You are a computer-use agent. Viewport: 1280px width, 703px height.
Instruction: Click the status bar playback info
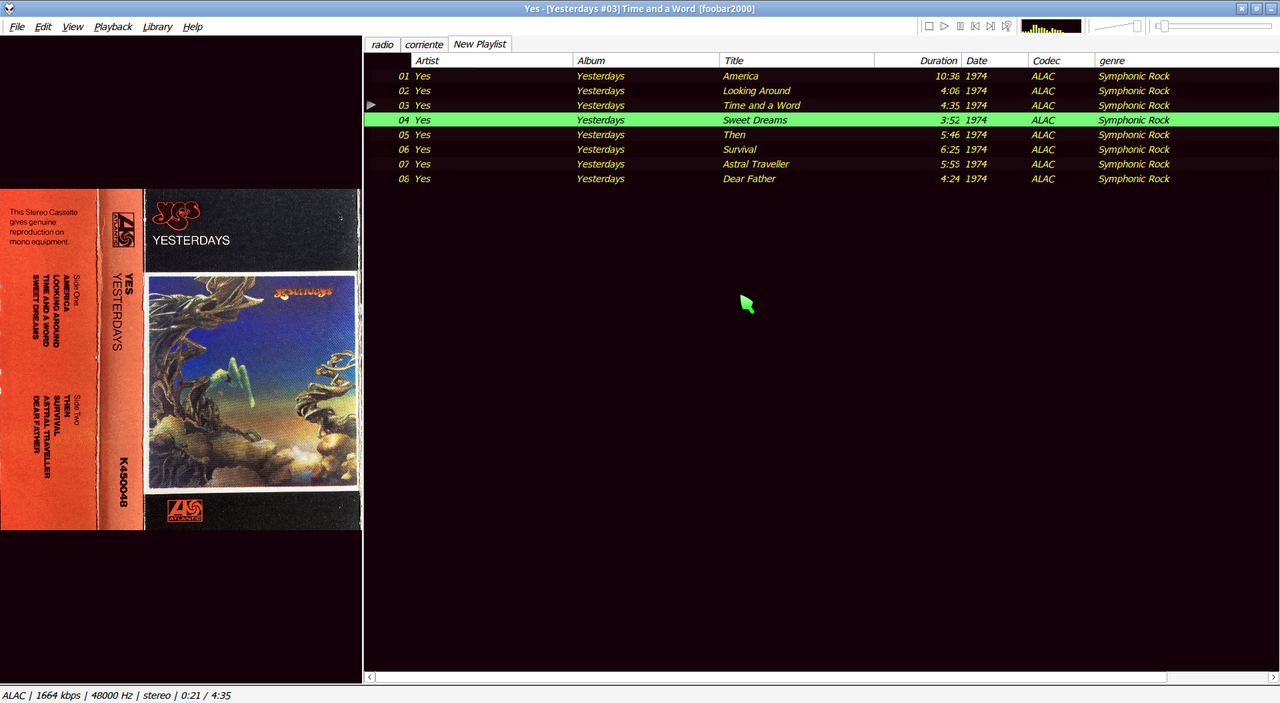[x=116, y=695]
